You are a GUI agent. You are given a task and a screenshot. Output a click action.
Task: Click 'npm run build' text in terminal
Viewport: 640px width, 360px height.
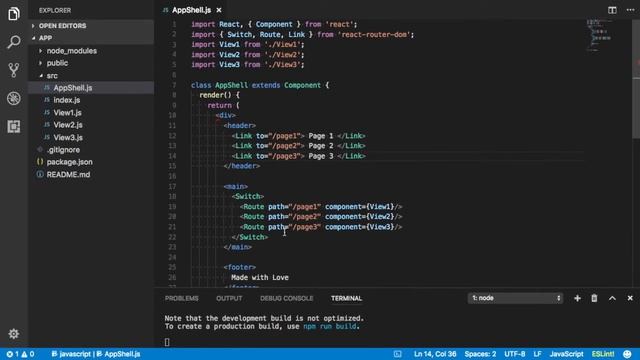tap(329, 327)
